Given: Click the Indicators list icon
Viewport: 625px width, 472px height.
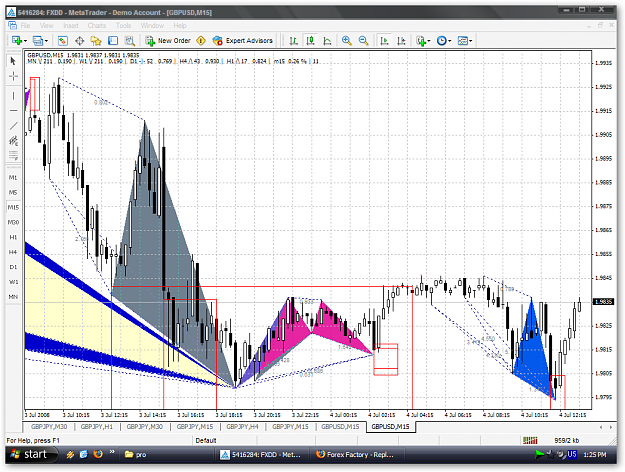Looking at the screenshot, I should 421,41.
